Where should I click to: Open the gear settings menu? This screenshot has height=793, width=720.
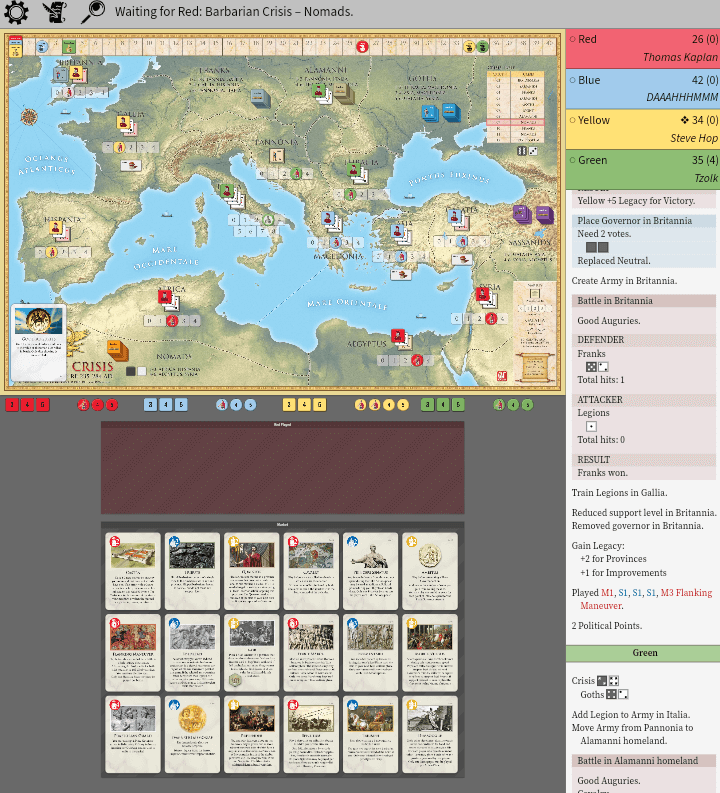(x=16, y=13)
